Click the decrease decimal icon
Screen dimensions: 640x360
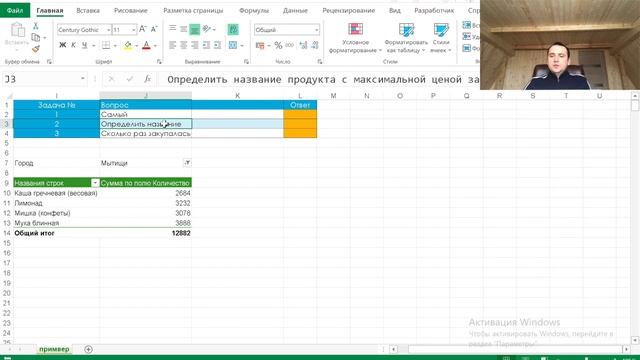click(315, 45)
